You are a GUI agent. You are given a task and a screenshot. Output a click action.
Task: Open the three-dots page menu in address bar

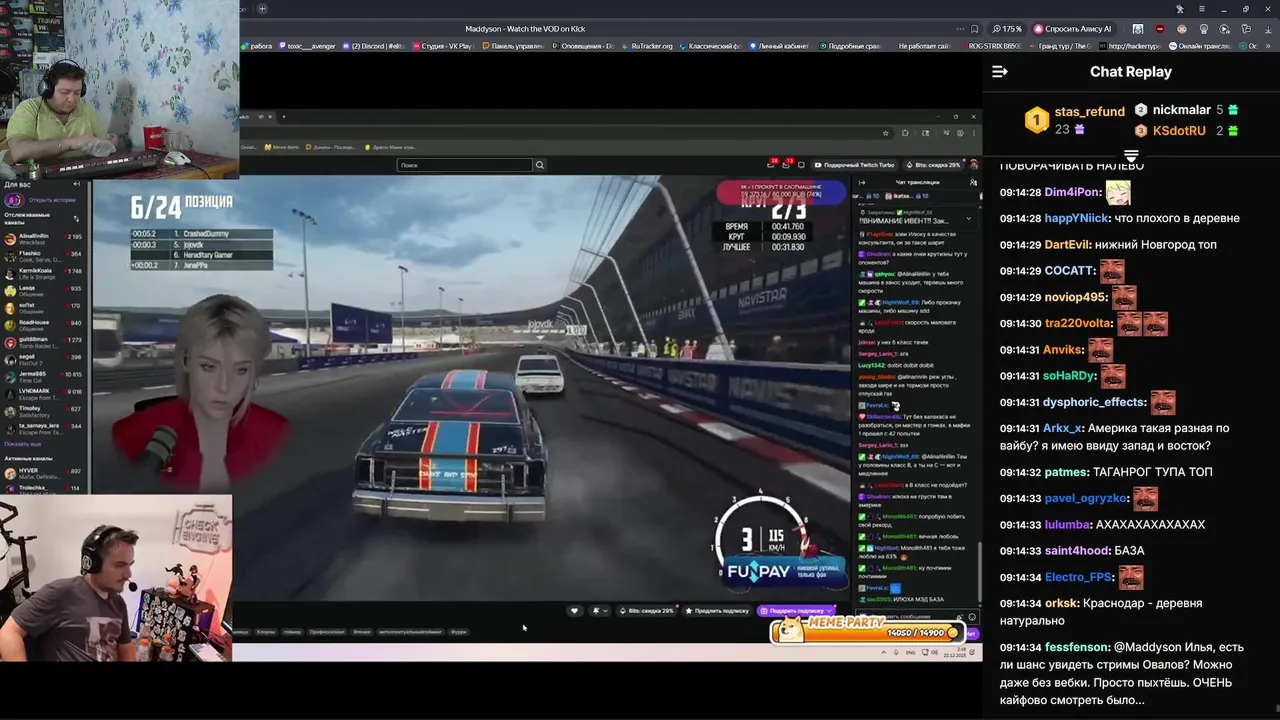(959, 29)
